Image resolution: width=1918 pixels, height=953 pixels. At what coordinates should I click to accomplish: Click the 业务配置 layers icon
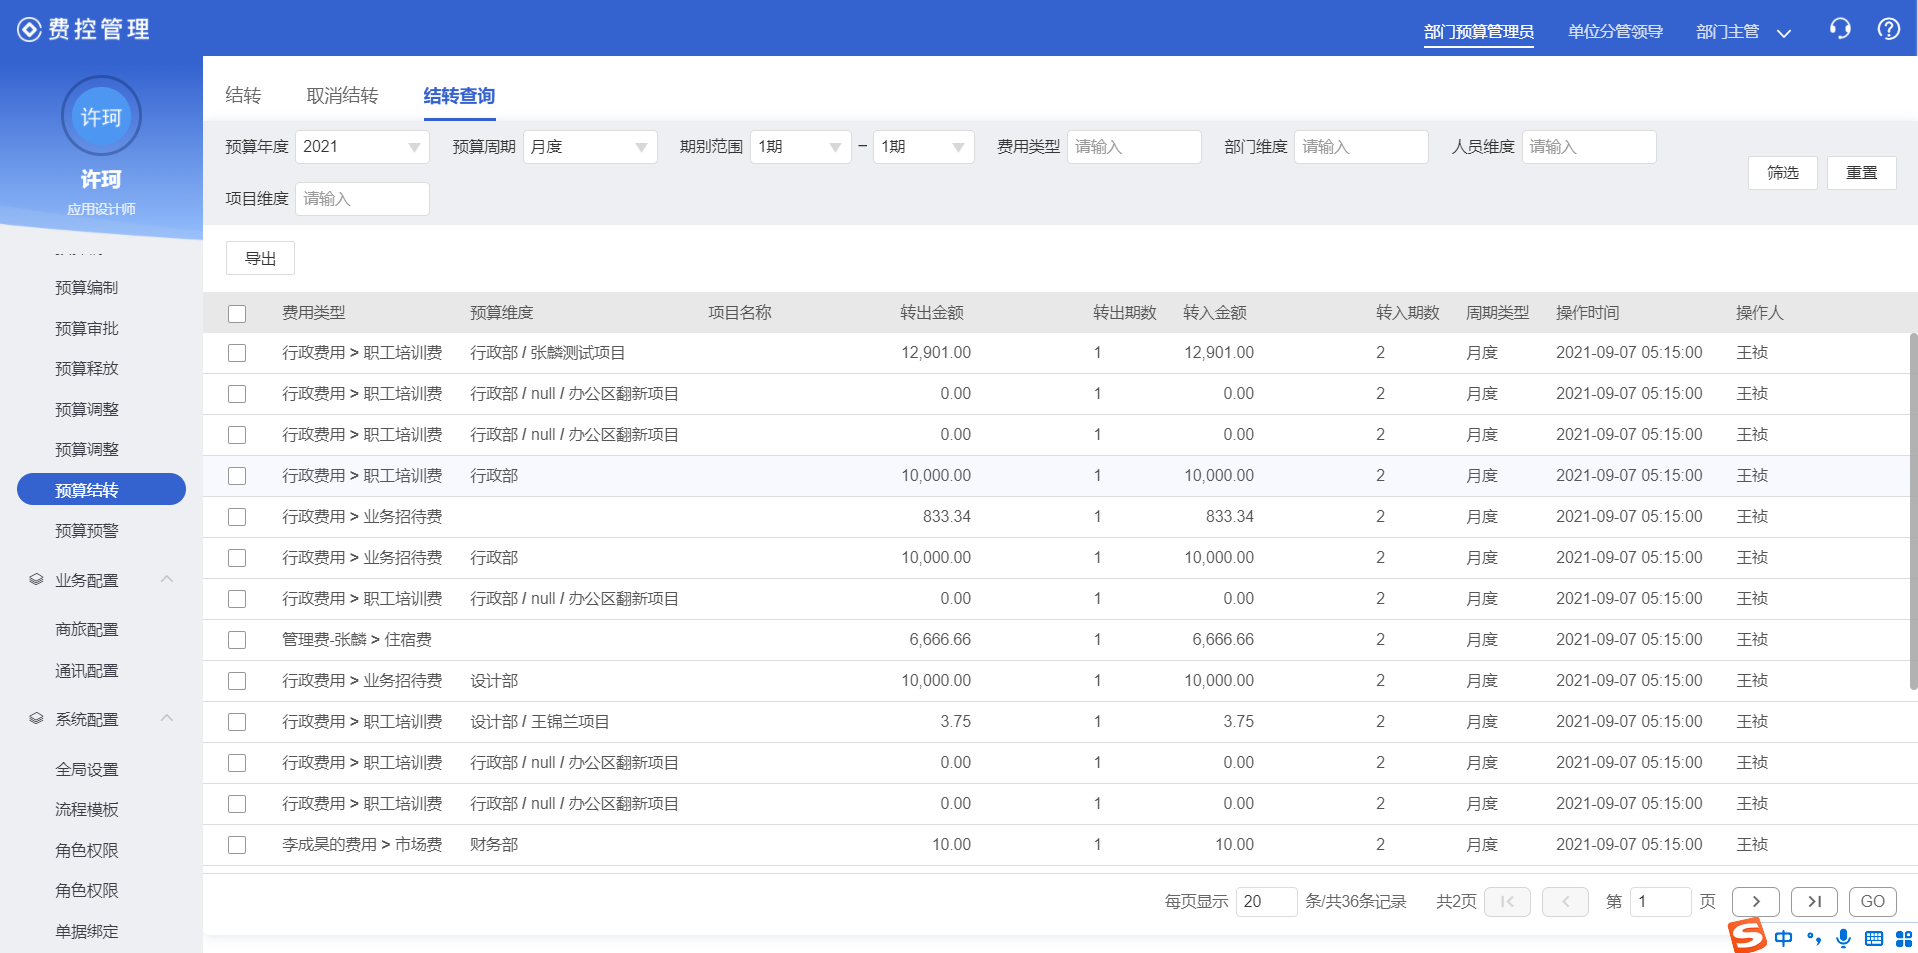pos(36,580)
